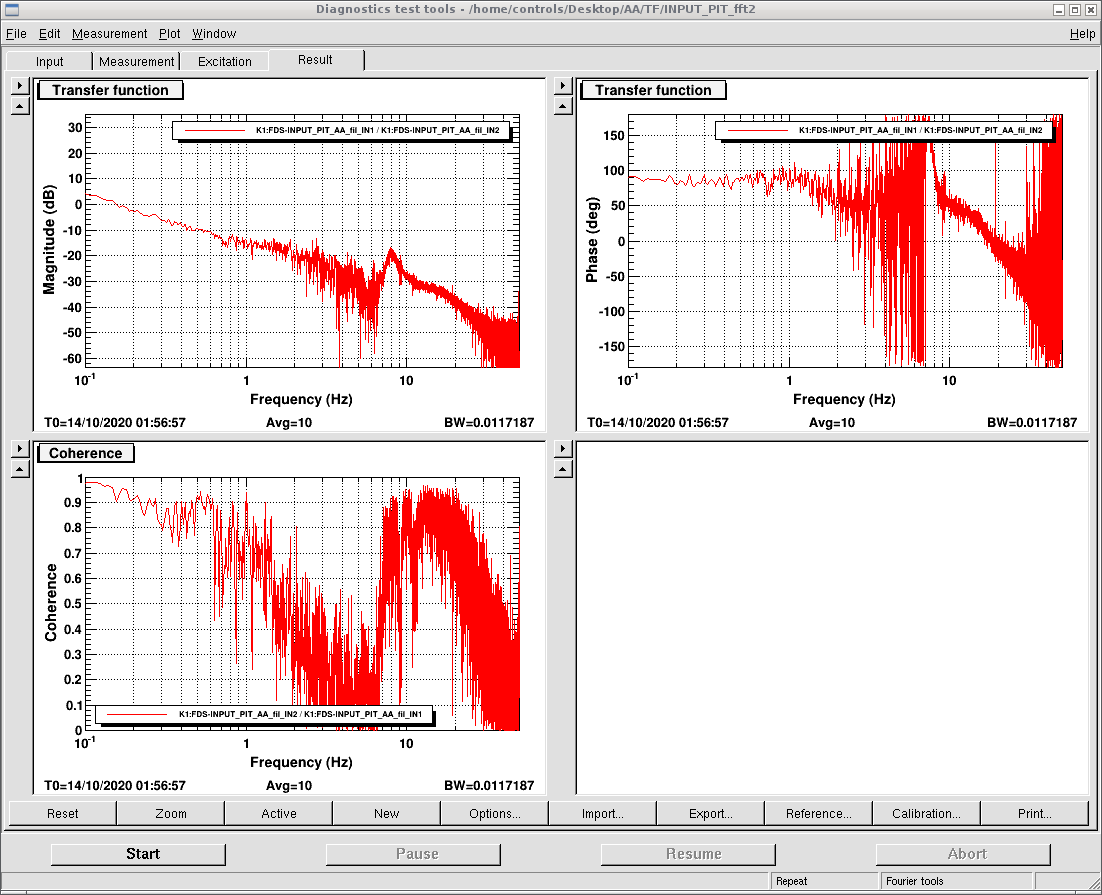The height and width of the screenshot is (895, 1102).
Task: Click 'BW=0.0117187' under the phase plot
Action: click(x=1032, y=423)
